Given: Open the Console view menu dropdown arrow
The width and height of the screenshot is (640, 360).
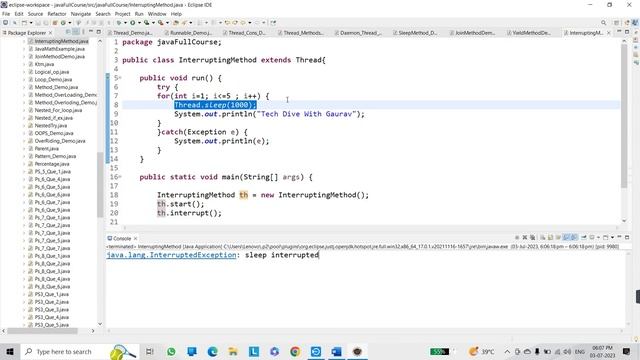Looking at the screenshot, I should [612, 238].
